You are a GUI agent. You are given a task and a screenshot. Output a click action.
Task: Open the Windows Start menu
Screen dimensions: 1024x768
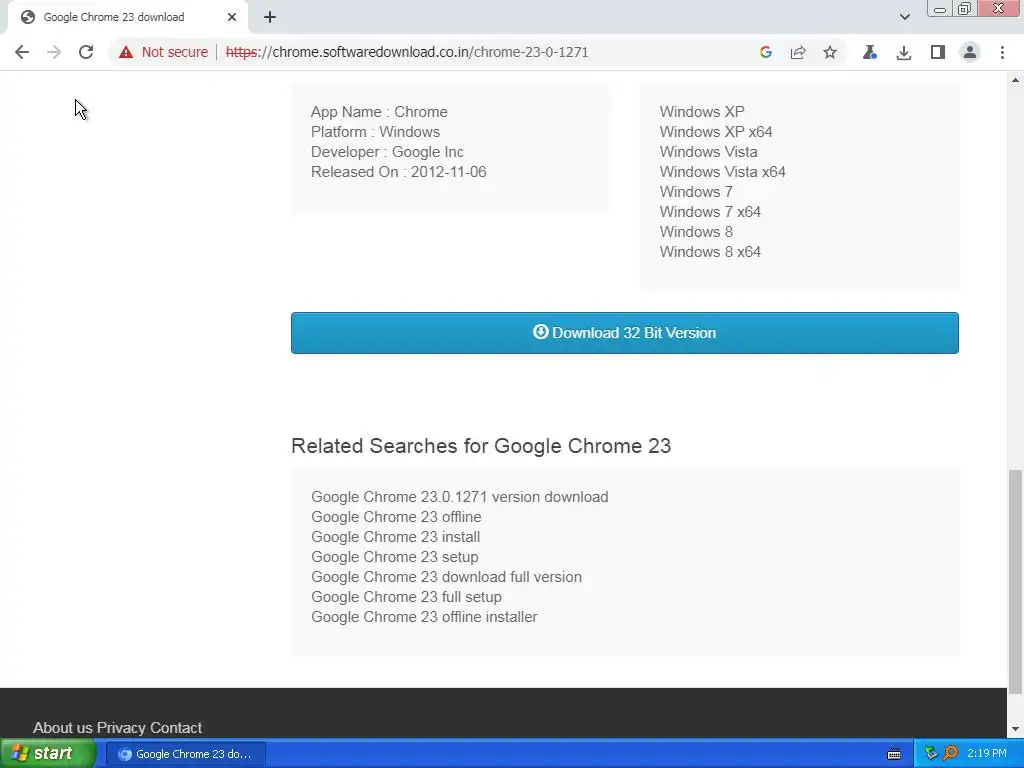pyautogui.click(x=48, y=754)
